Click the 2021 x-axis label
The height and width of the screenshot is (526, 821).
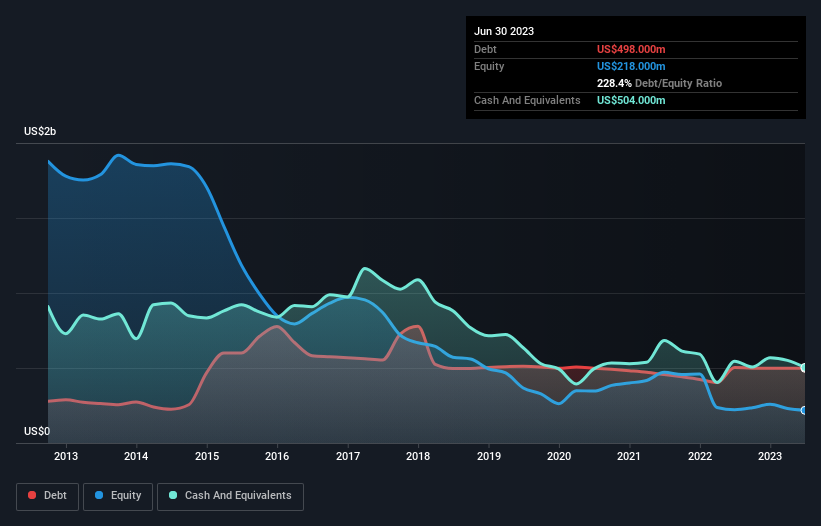coord(629,456)
